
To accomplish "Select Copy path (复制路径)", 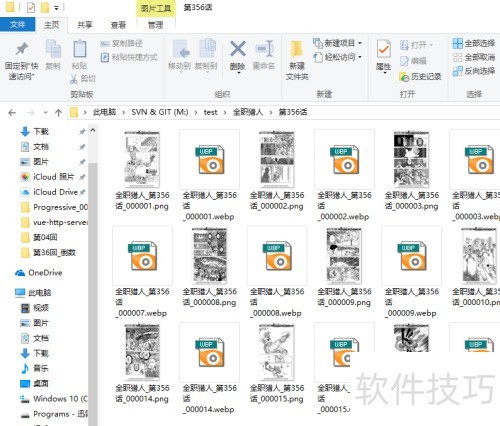I will pyautogui.click(x=121, y=43).
